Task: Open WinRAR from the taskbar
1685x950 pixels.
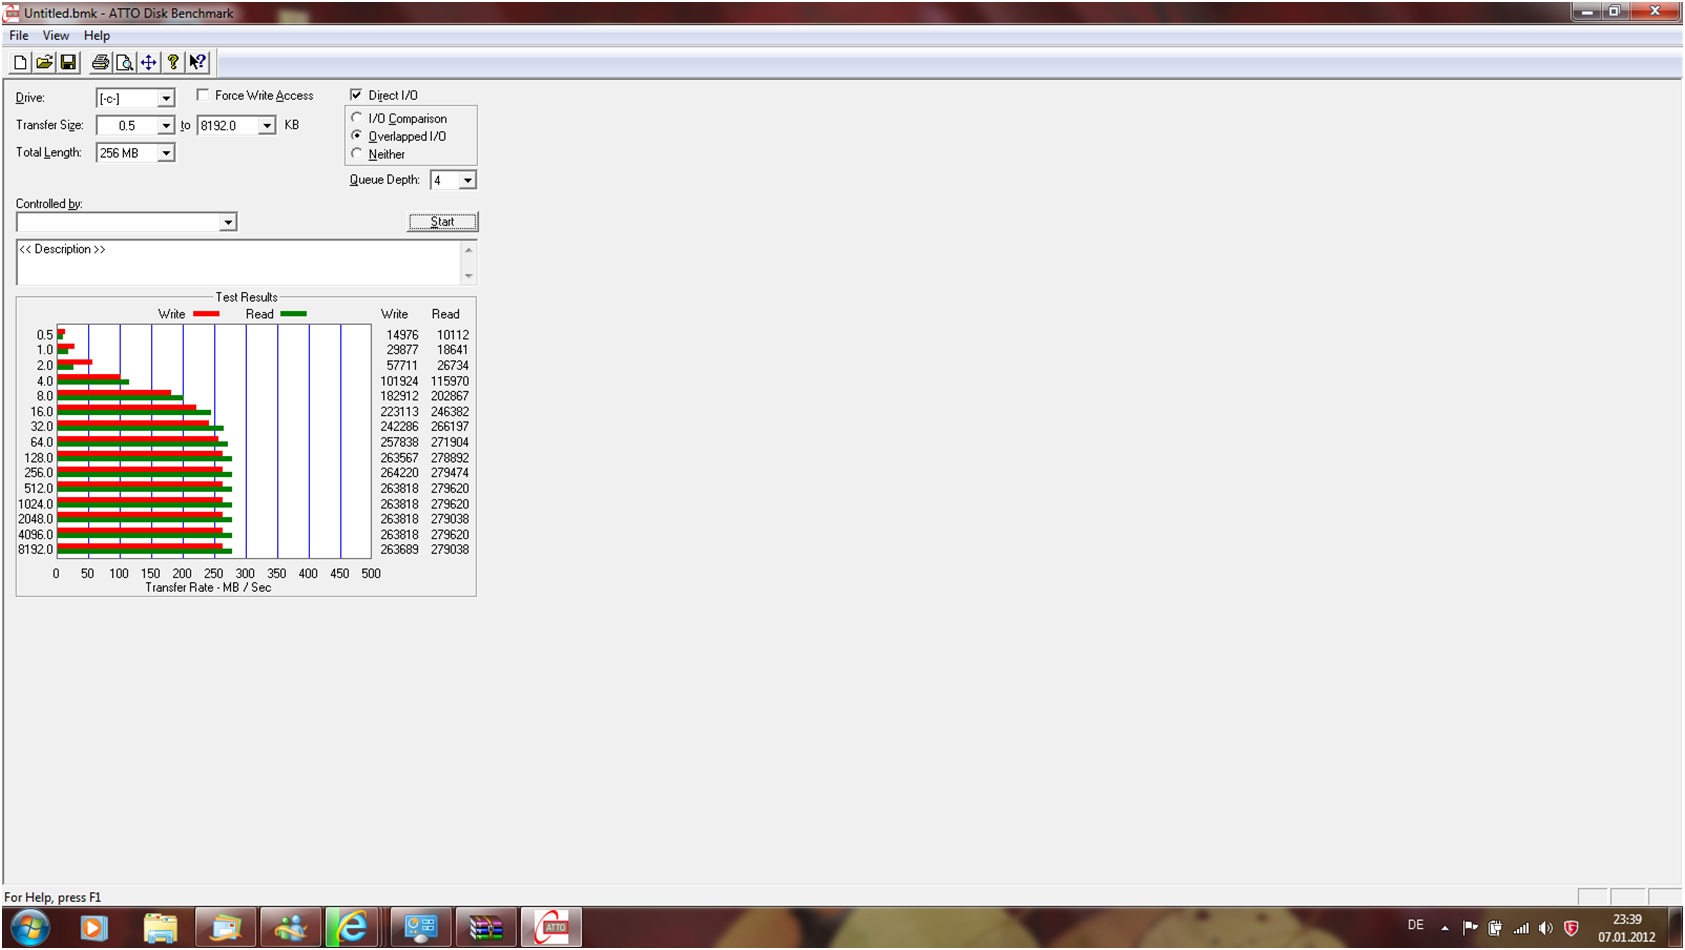Action: 486,928
